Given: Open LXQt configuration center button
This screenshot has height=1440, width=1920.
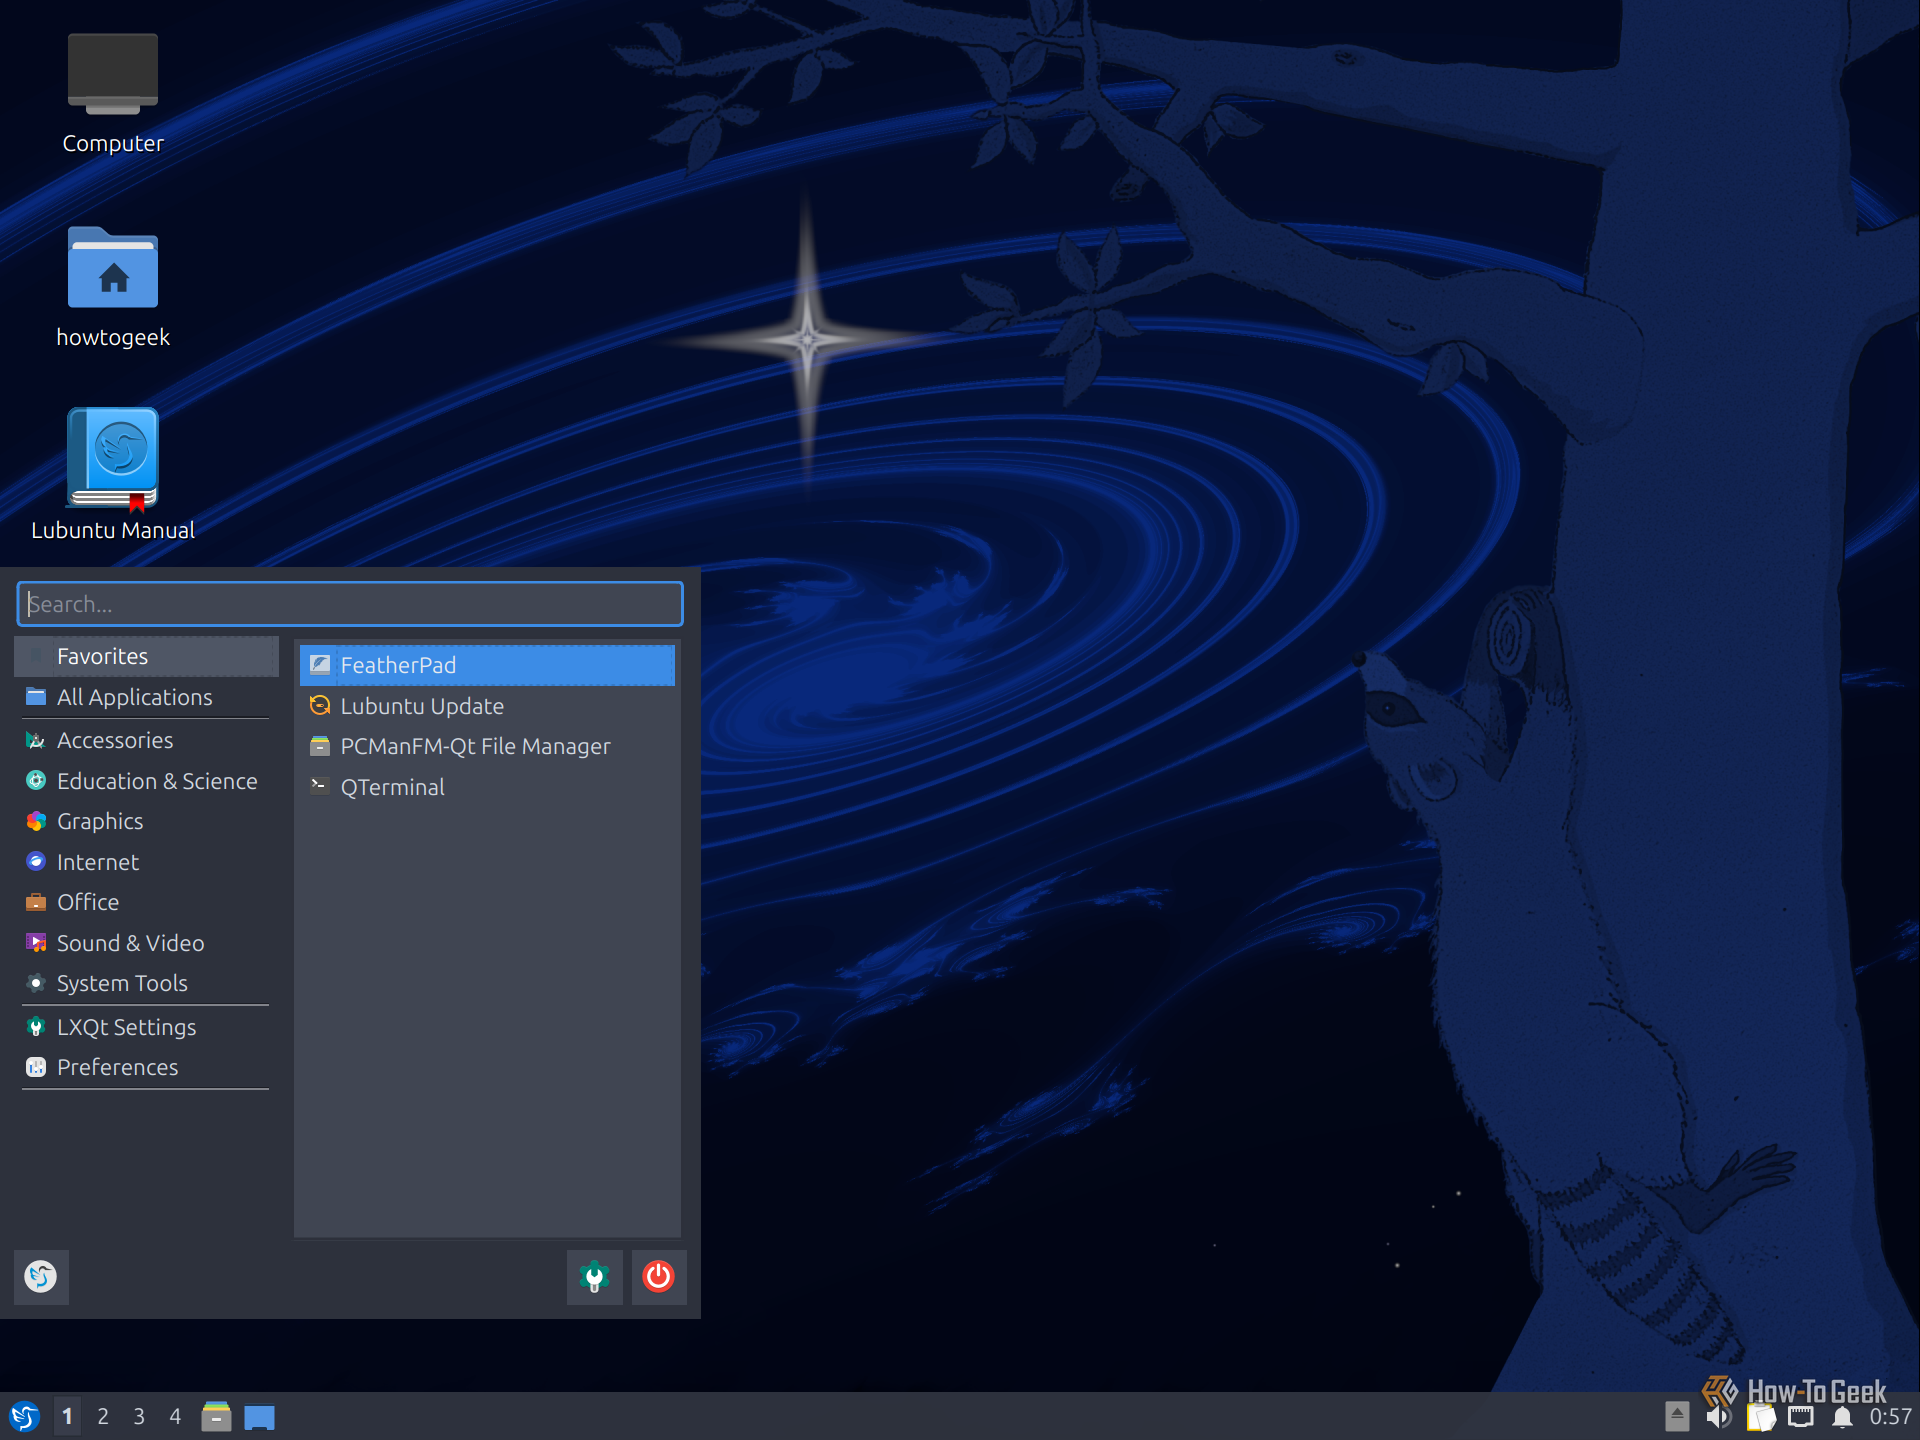Looking at the screenshot, I should 595,1277.
